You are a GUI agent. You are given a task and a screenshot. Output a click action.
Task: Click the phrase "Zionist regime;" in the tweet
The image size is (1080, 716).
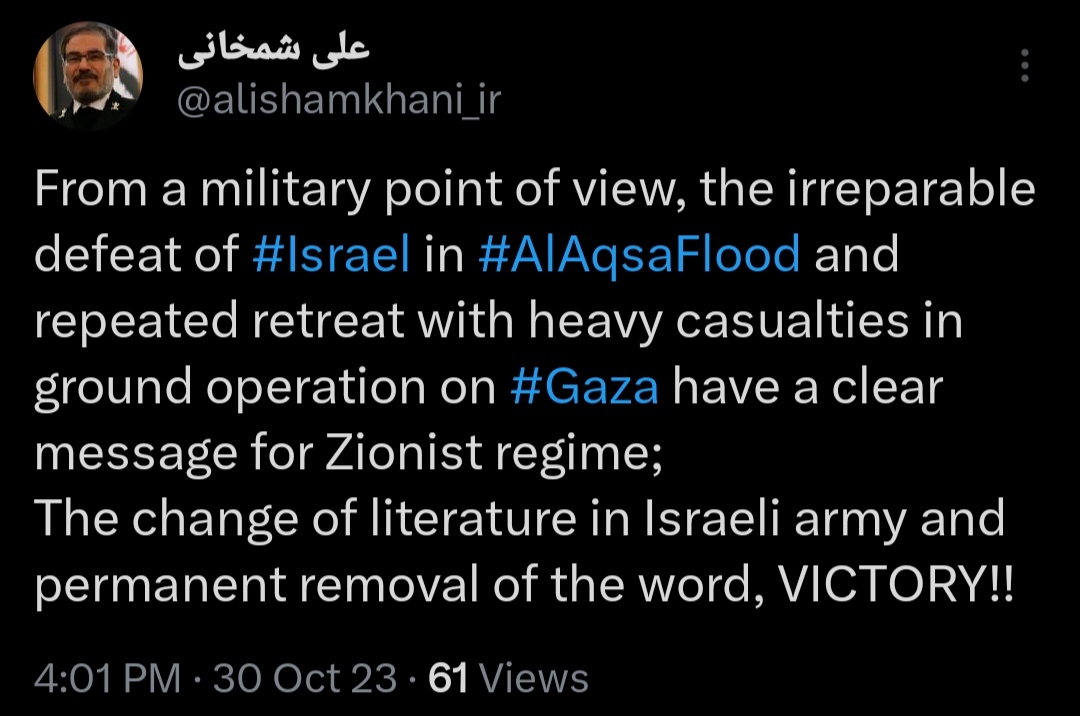coord(493,454)
